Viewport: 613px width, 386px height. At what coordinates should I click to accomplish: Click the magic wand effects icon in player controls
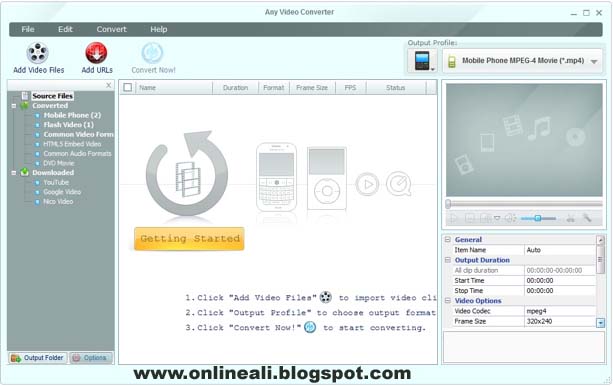pyautogui.click(x=587, y=218)
